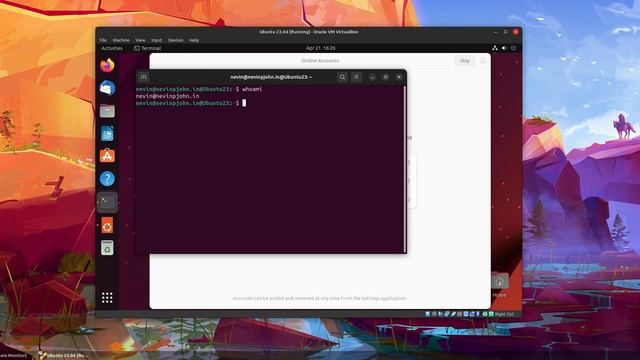This screenshot has width=640, height=360.
Task: Open Thunderbird Mail in the dock
Action: [107, 88]
